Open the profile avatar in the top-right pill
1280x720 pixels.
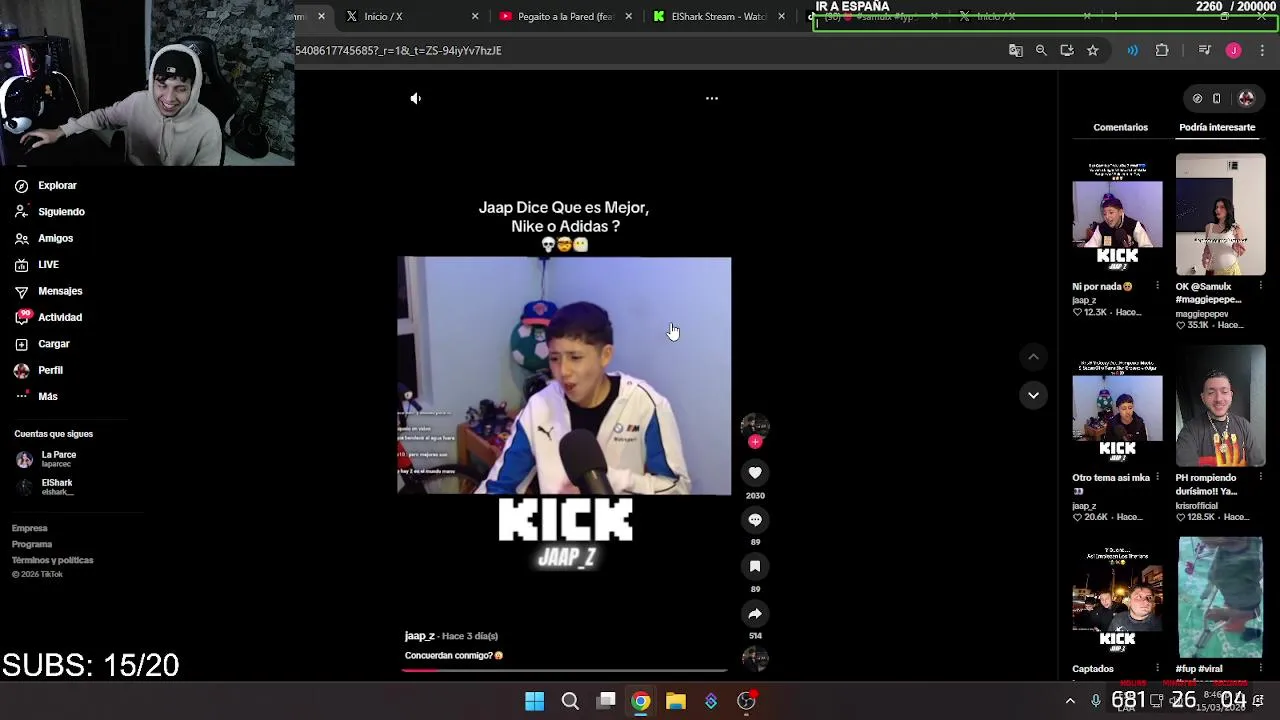1246,98
